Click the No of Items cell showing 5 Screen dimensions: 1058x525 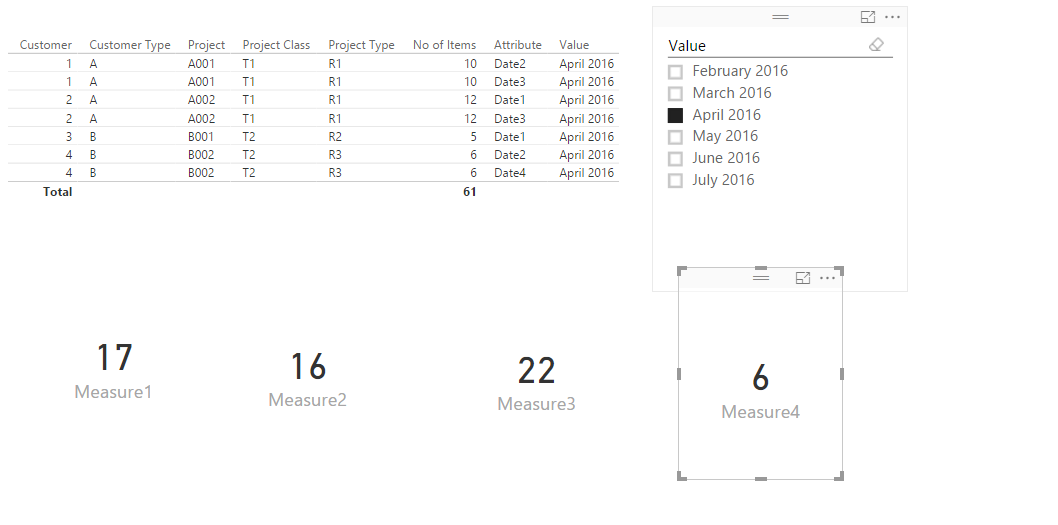tap(473, 136)
